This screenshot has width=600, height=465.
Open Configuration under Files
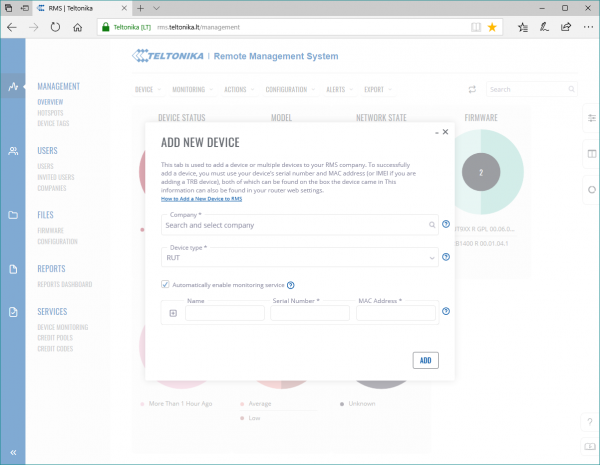pyautogui.click(x=57, y=241)
